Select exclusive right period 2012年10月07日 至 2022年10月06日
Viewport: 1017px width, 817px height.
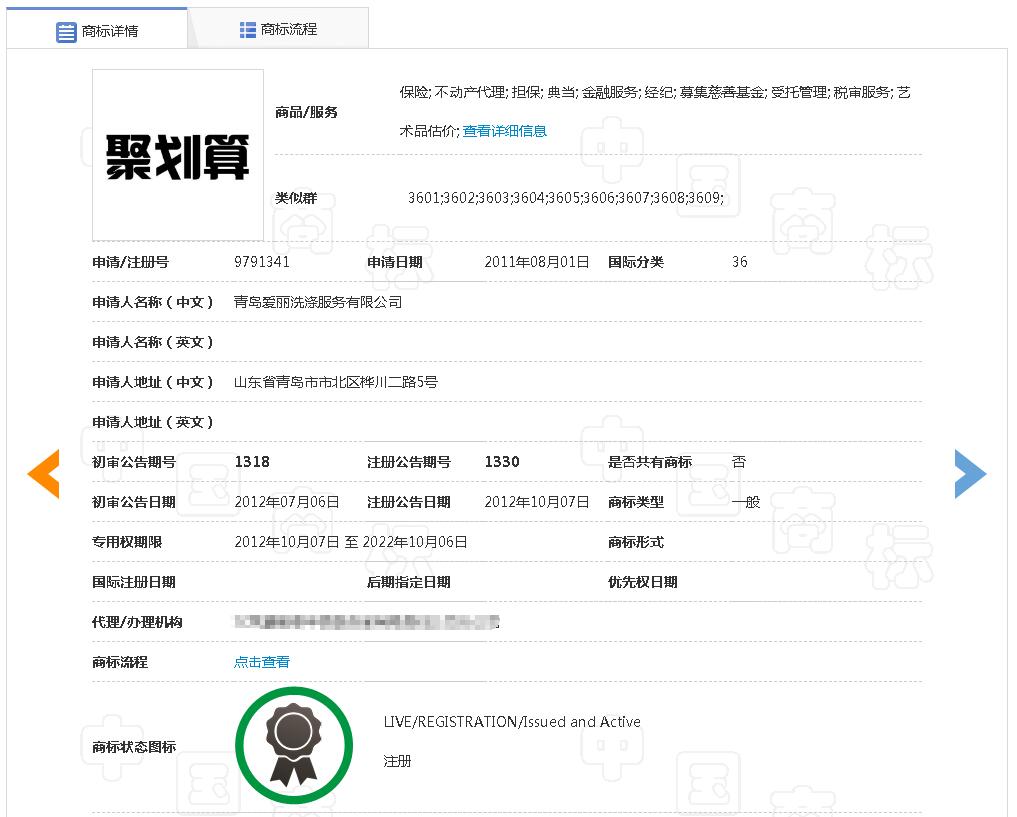click(x=351, y=542)
